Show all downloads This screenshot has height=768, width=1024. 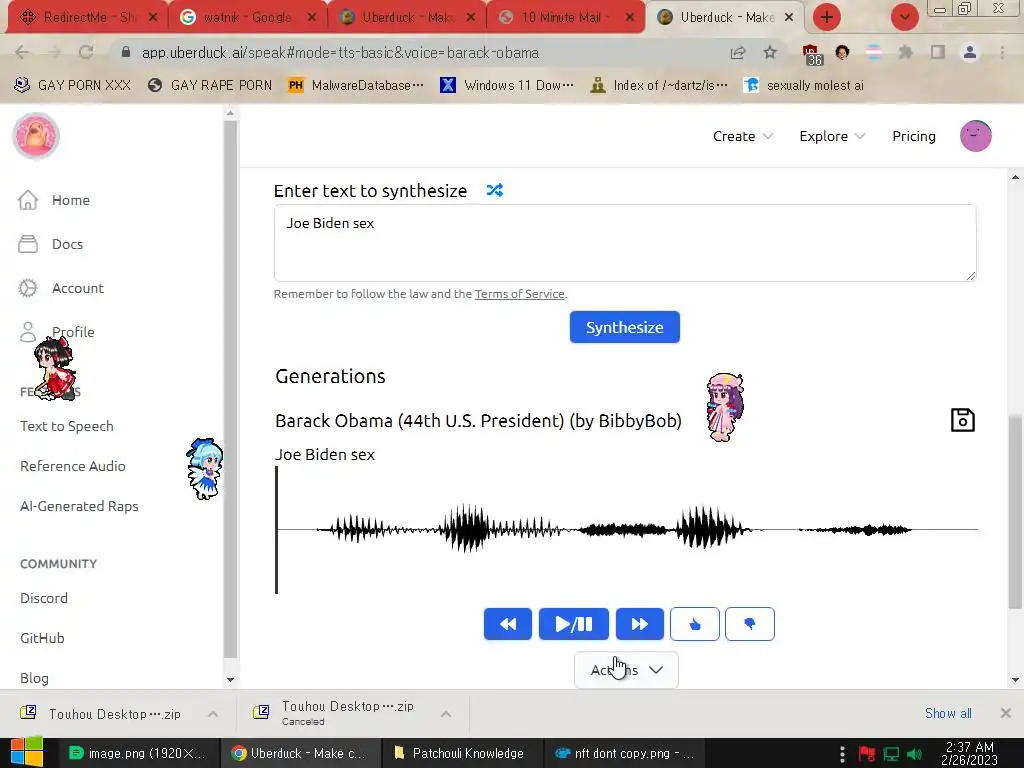click(x=948, y=713)
